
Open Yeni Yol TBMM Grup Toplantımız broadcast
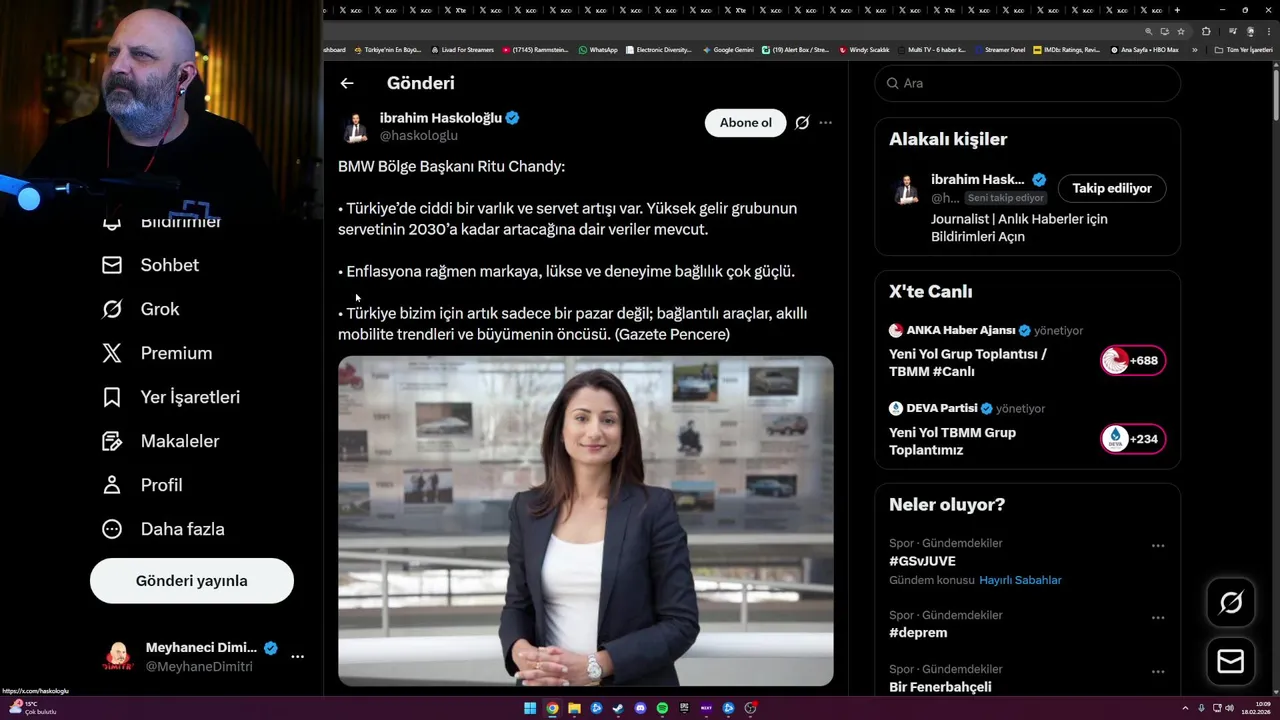click(x=952, y=441)
